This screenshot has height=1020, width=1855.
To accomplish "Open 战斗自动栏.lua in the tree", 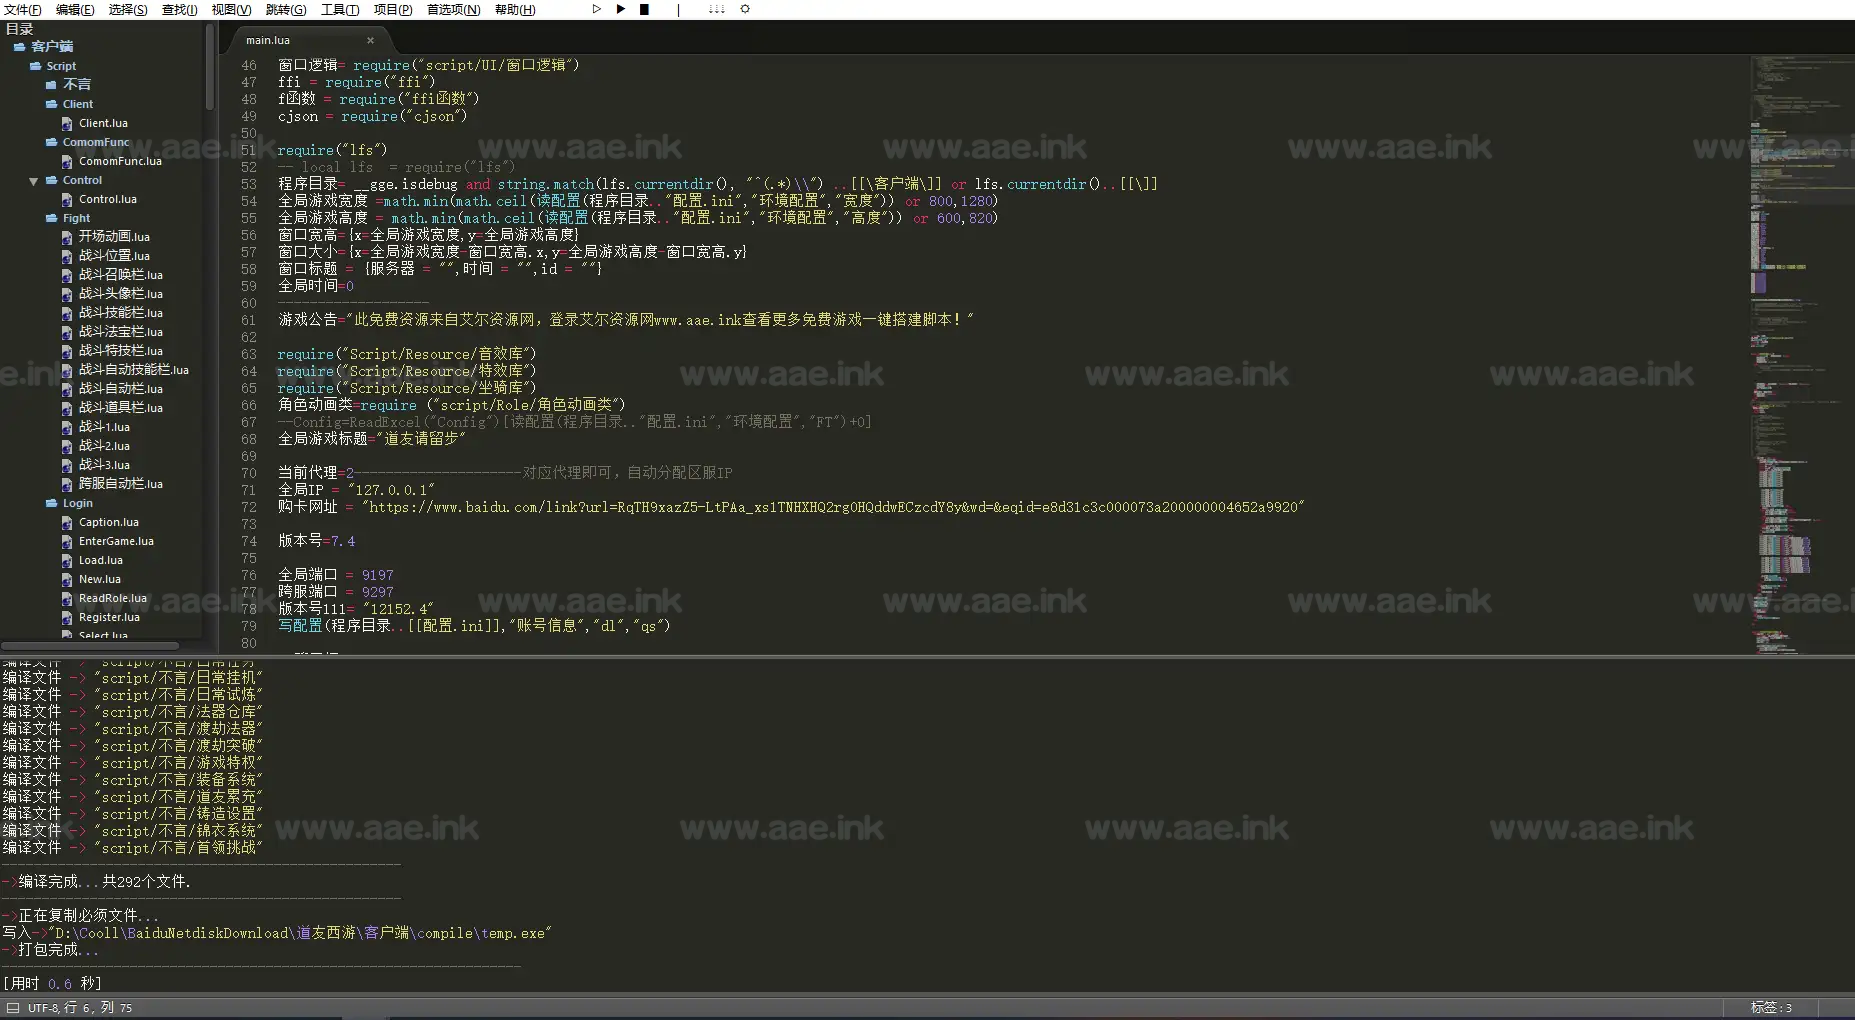I will tap(121, 389).
